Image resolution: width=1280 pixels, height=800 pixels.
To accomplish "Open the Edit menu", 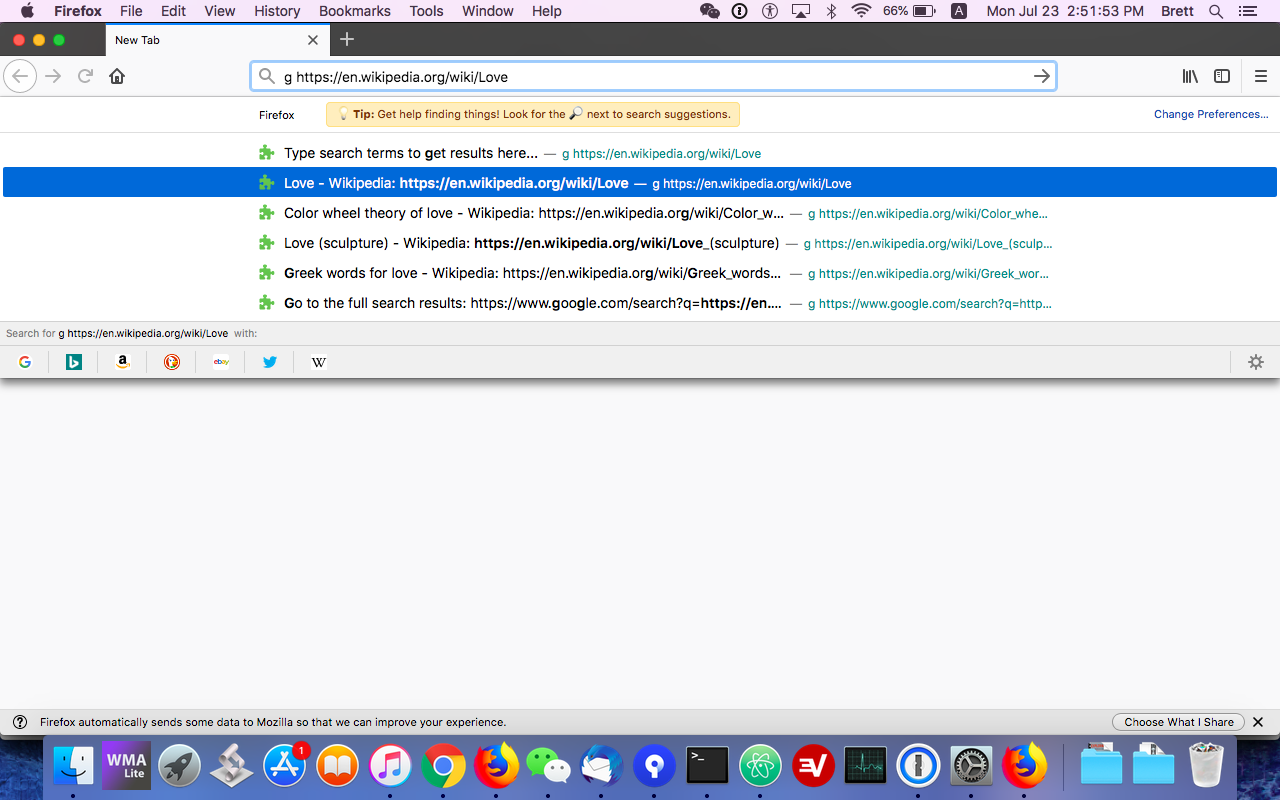I will coord(173,11).
